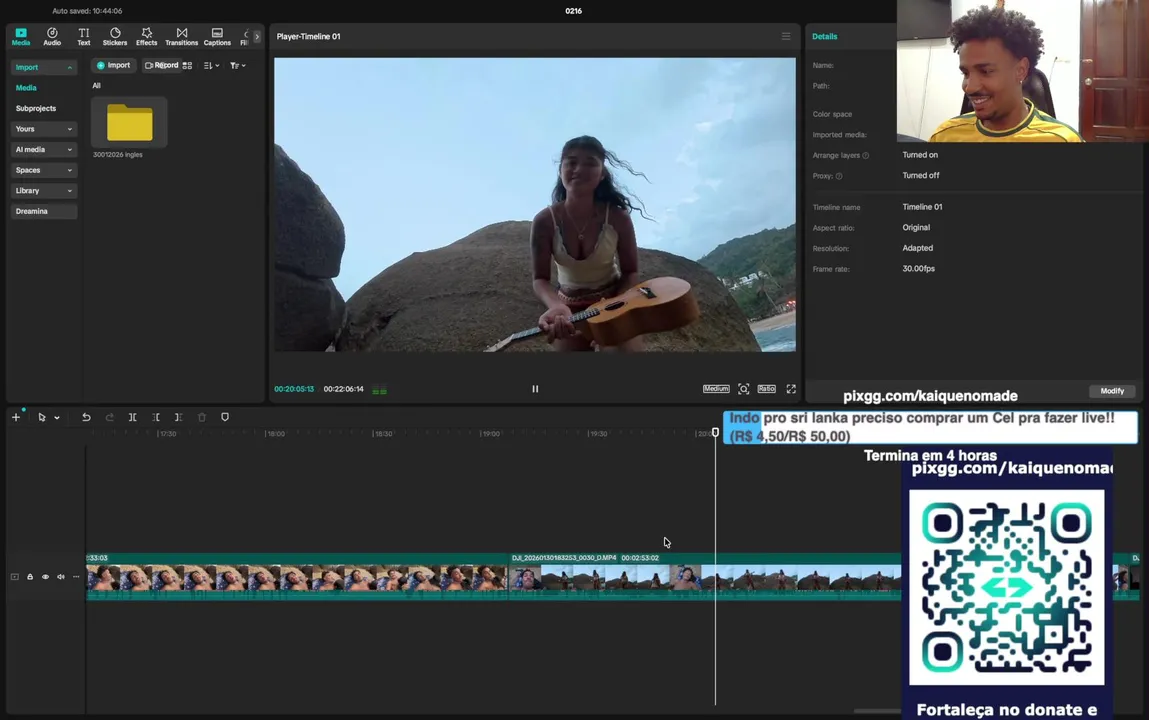The image size is (1149, 720).
Task: Open the 30012026 ingles folder
Action: point(130,123)
